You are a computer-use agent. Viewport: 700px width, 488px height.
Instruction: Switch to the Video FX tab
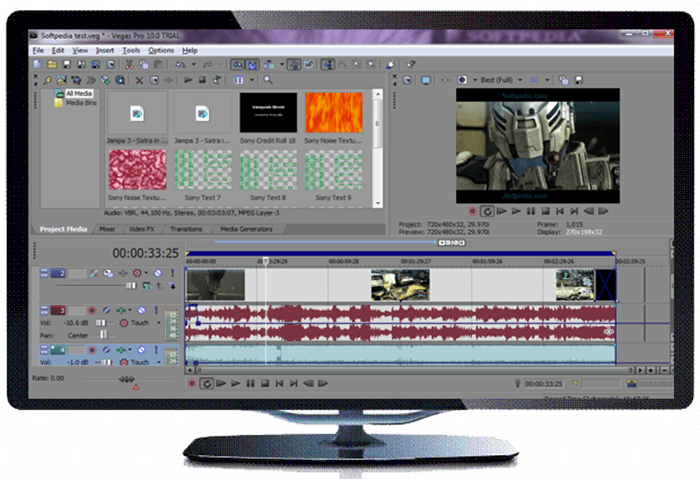(142, 229)
